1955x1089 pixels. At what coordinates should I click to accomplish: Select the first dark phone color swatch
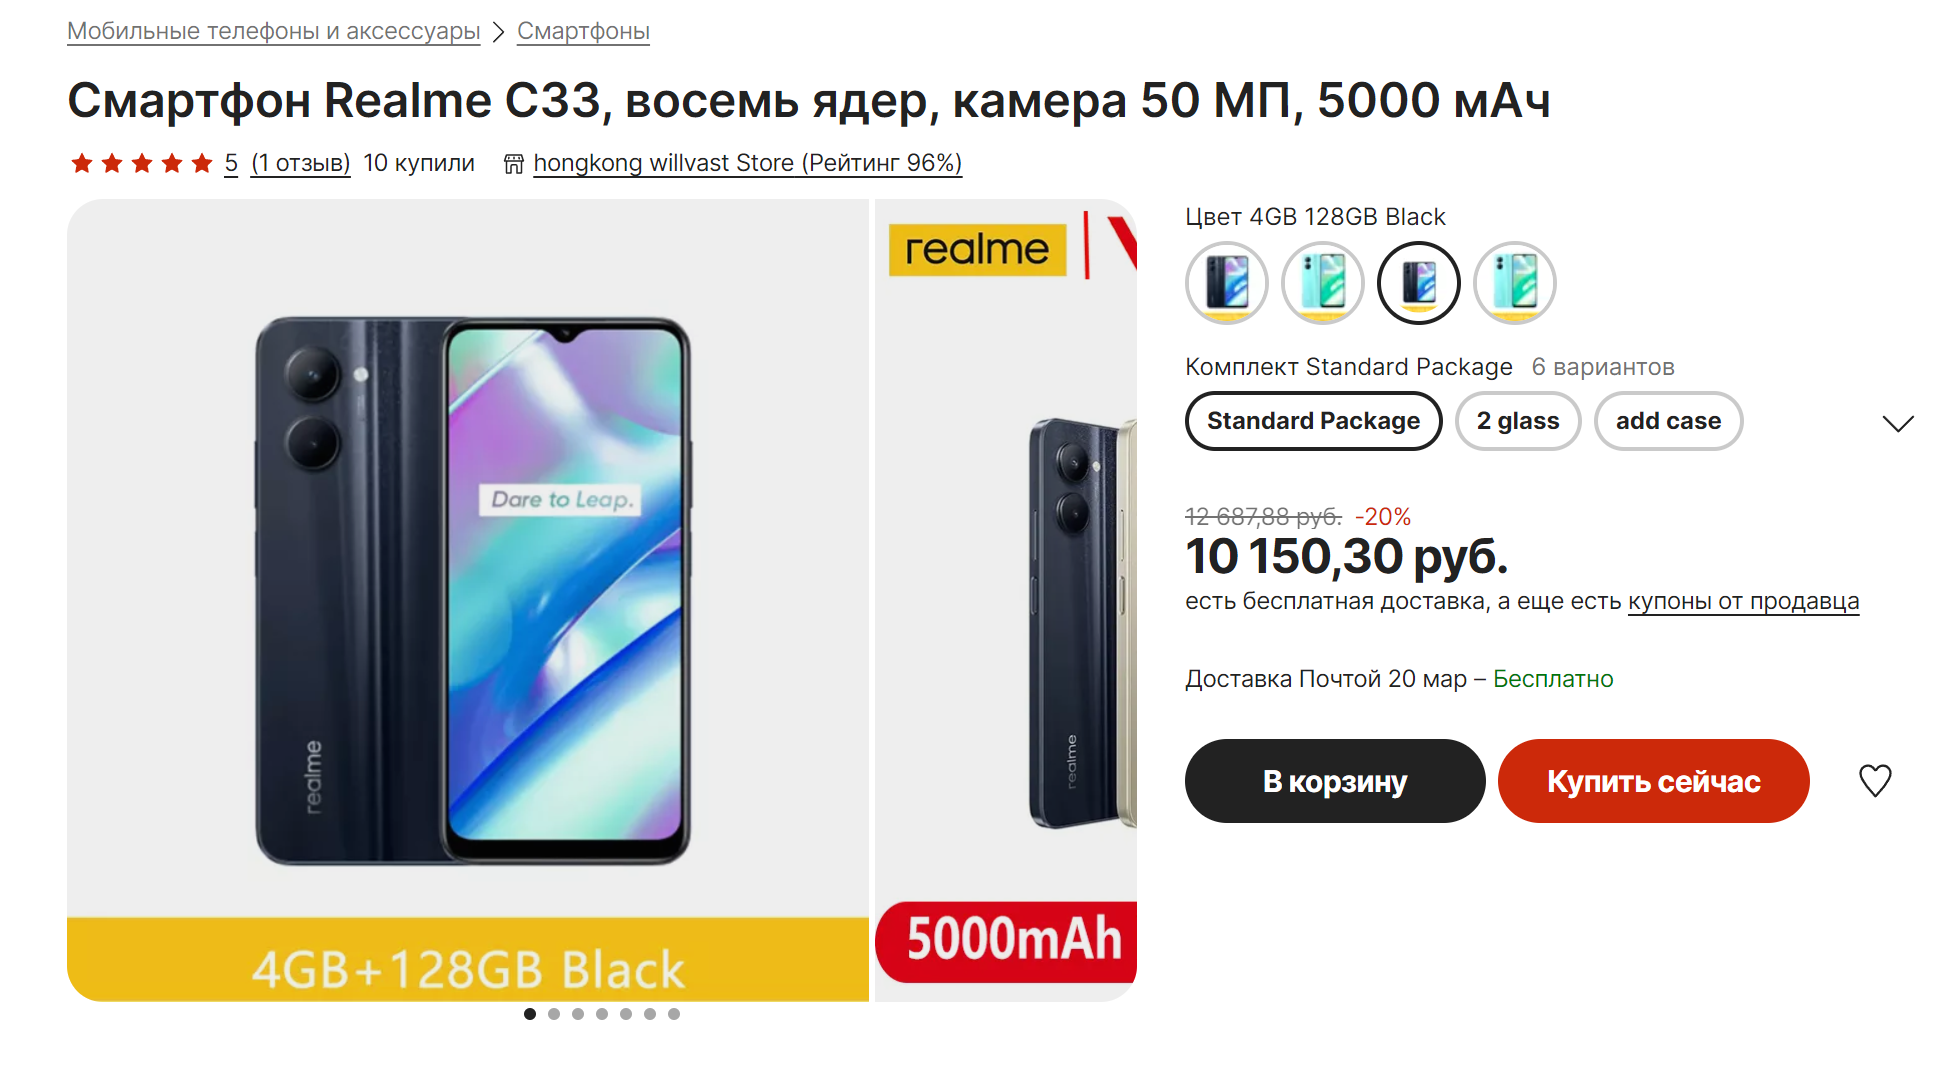pyautogui.click(x=1227, y=283)
